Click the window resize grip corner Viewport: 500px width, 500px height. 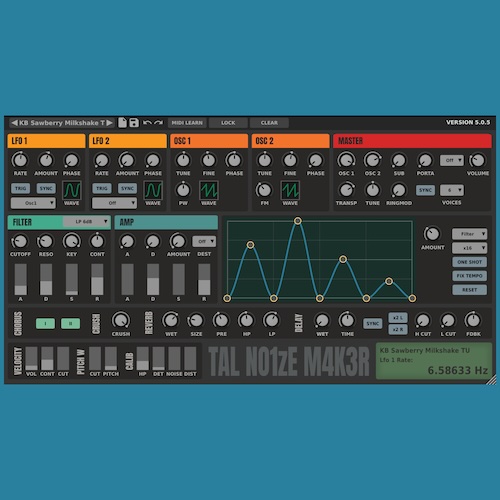[491, 380]
